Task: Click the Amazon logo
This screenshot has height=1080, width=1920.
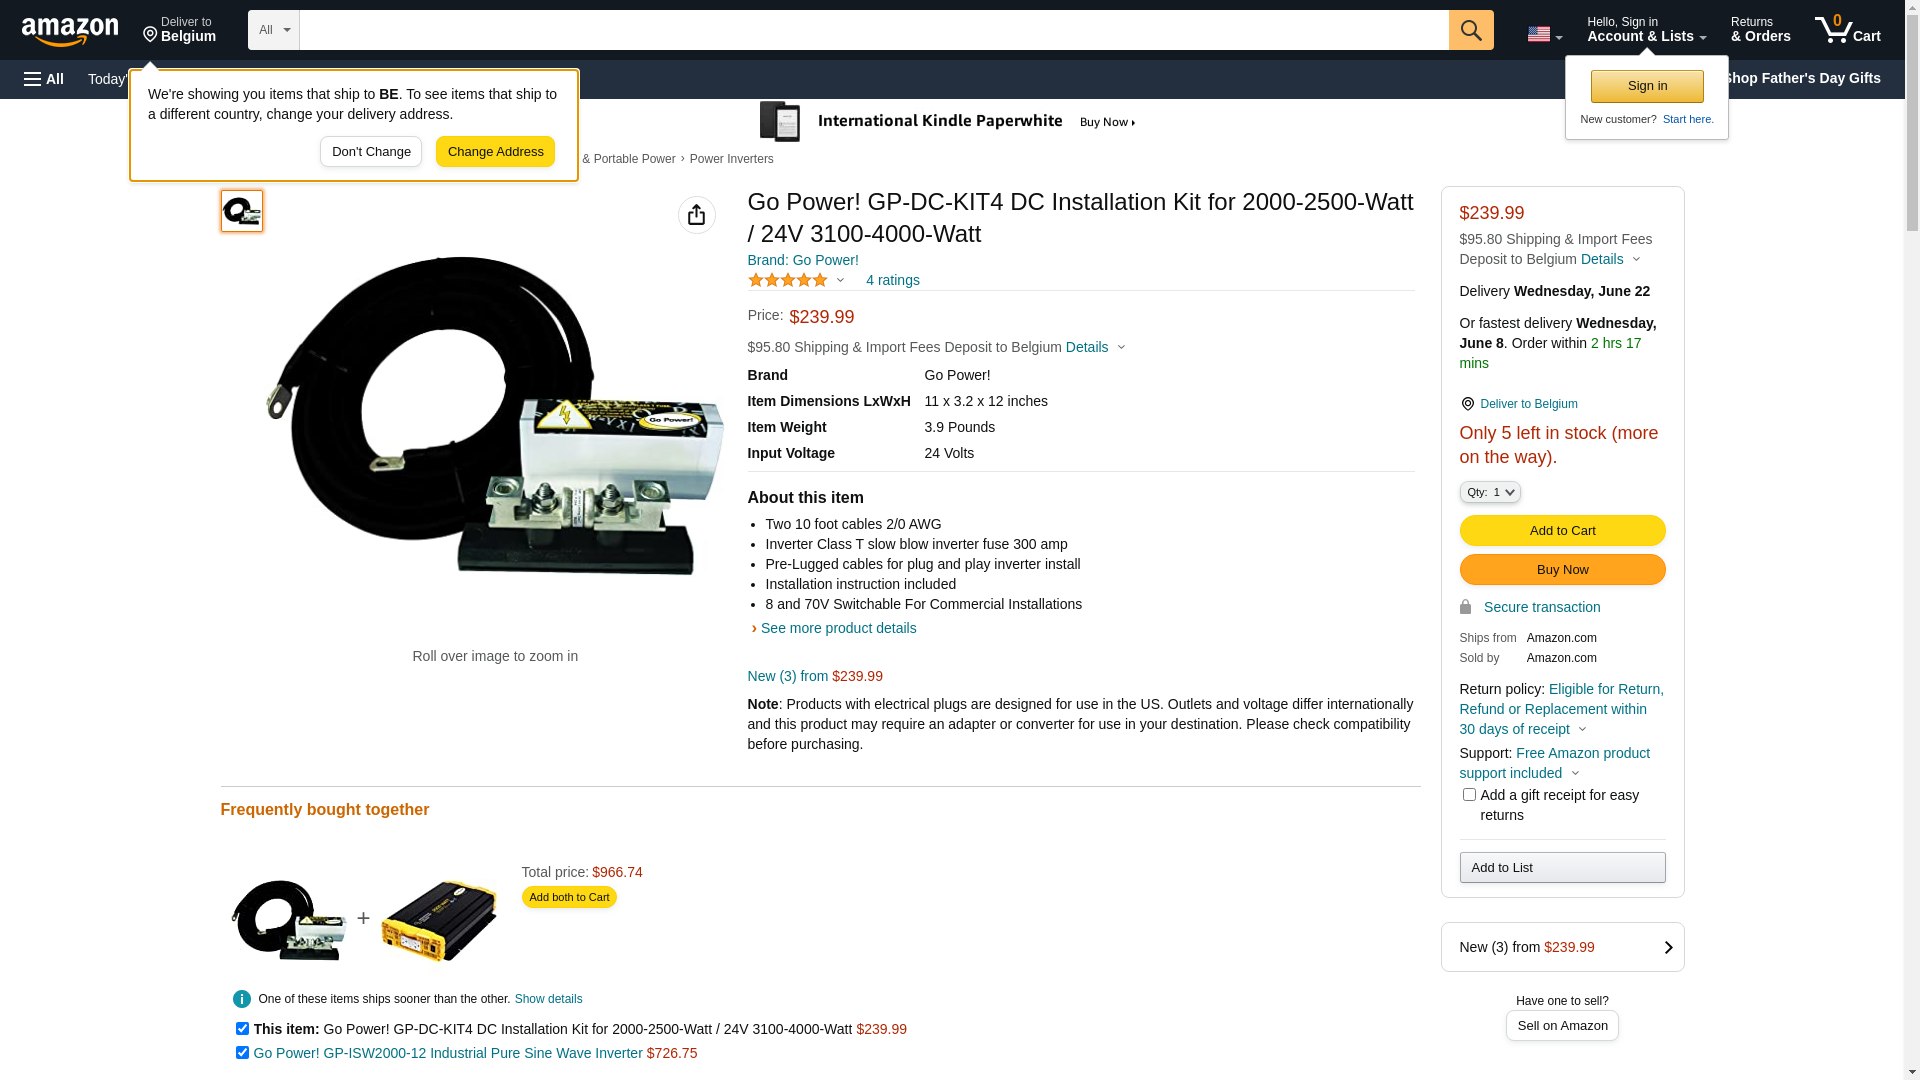Action: (70, 31)
